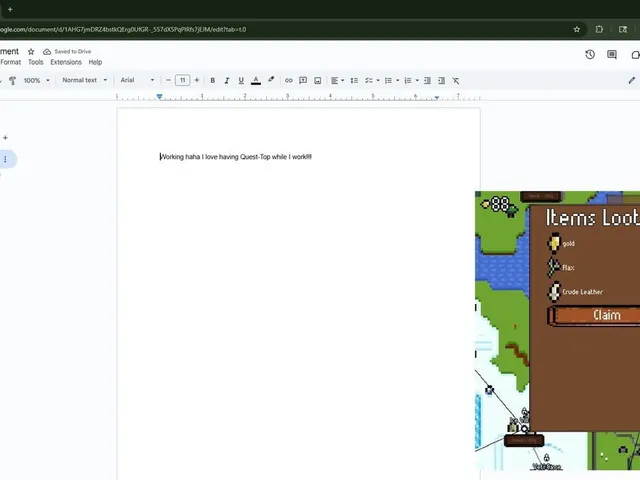Open the zoom dropdown showing 100%
Screen dimensions: 640x480
[x=36, y=80]
